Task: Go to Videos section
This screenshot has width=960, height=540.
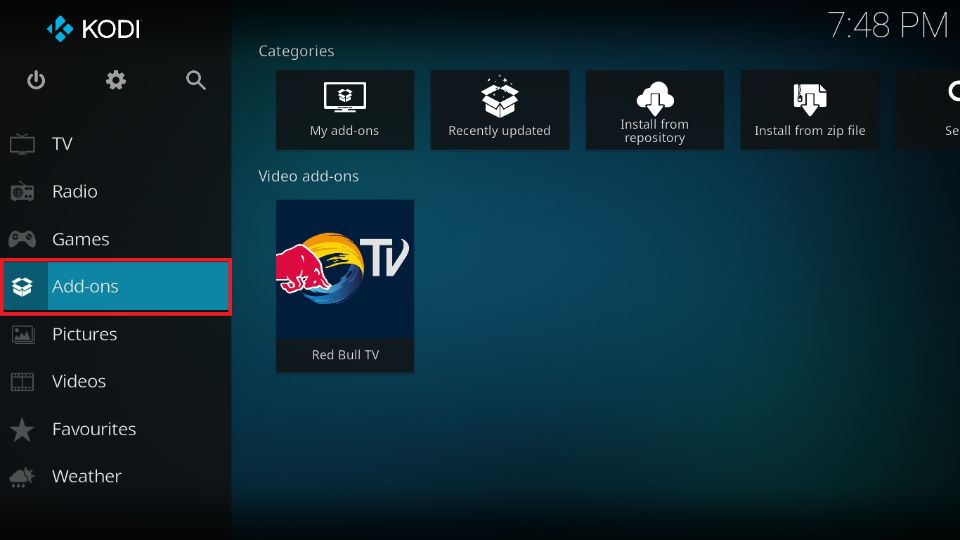Action: [116, 381]
